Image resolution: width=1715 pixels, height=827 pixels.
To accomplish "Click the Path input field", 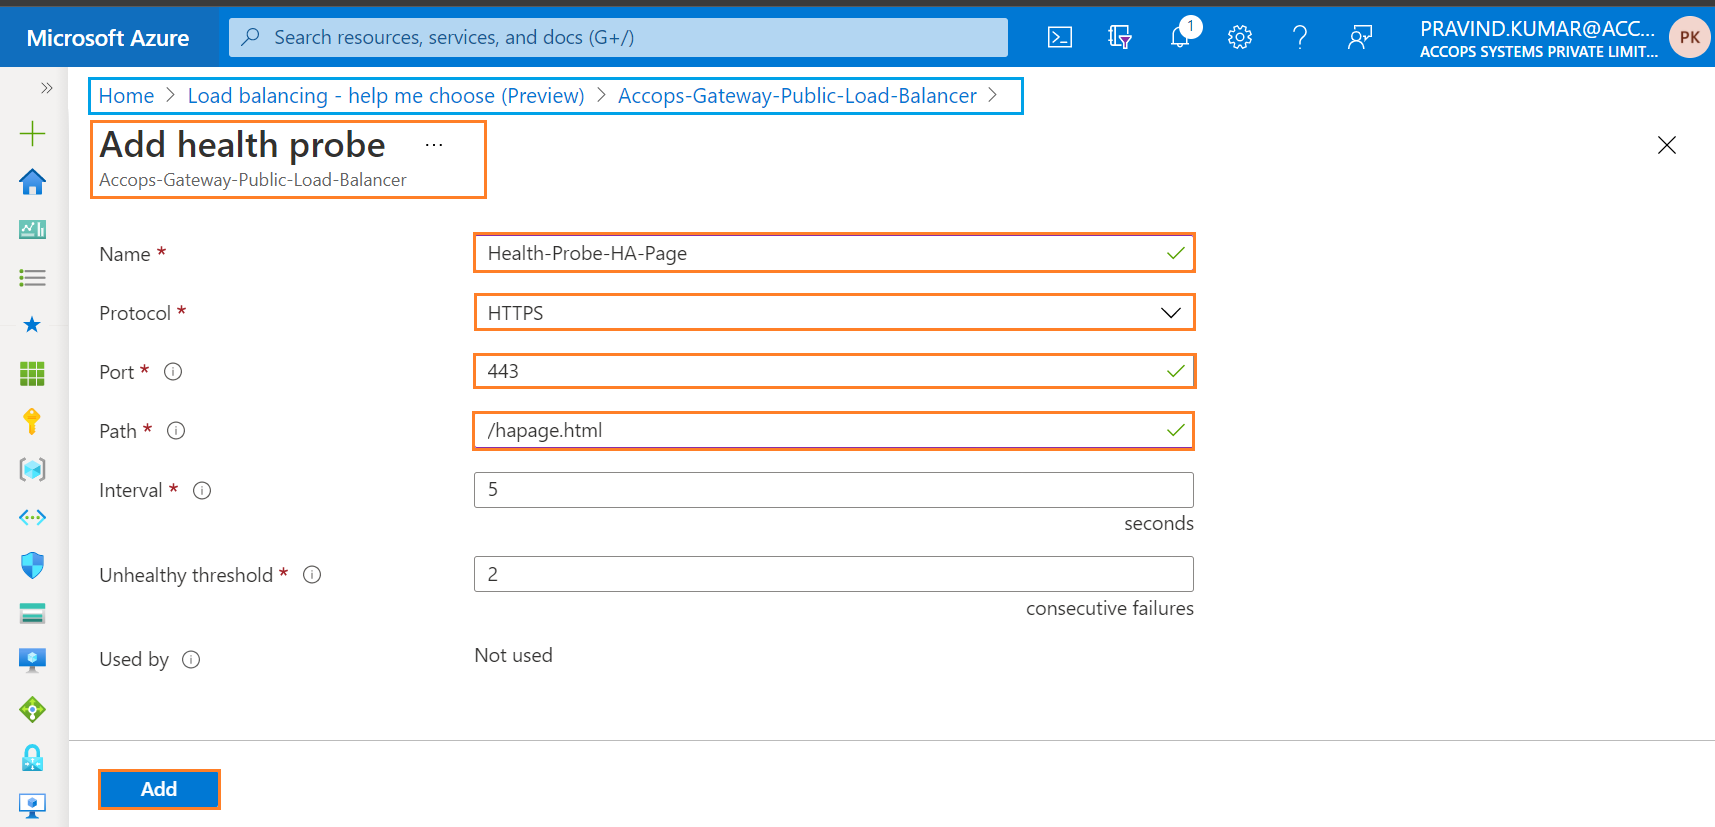I will [834, 431].
